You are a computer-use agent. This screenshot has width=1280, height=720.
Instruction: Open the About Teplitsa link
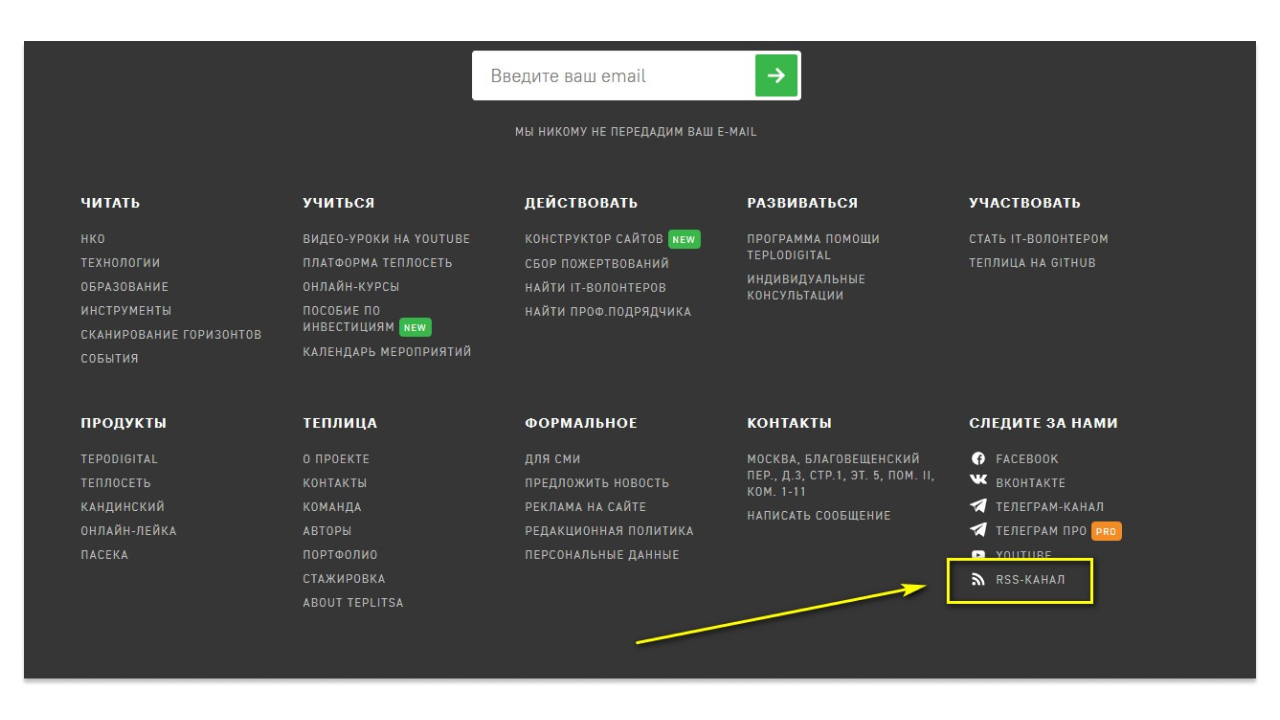click(353, 603)
